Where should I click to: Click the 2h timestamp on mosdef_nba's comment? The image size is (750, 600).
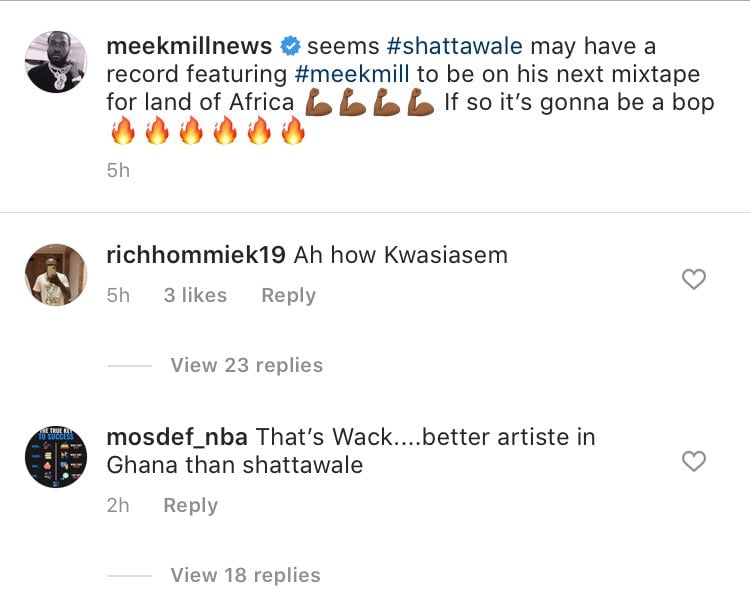(x=118, y=506)
